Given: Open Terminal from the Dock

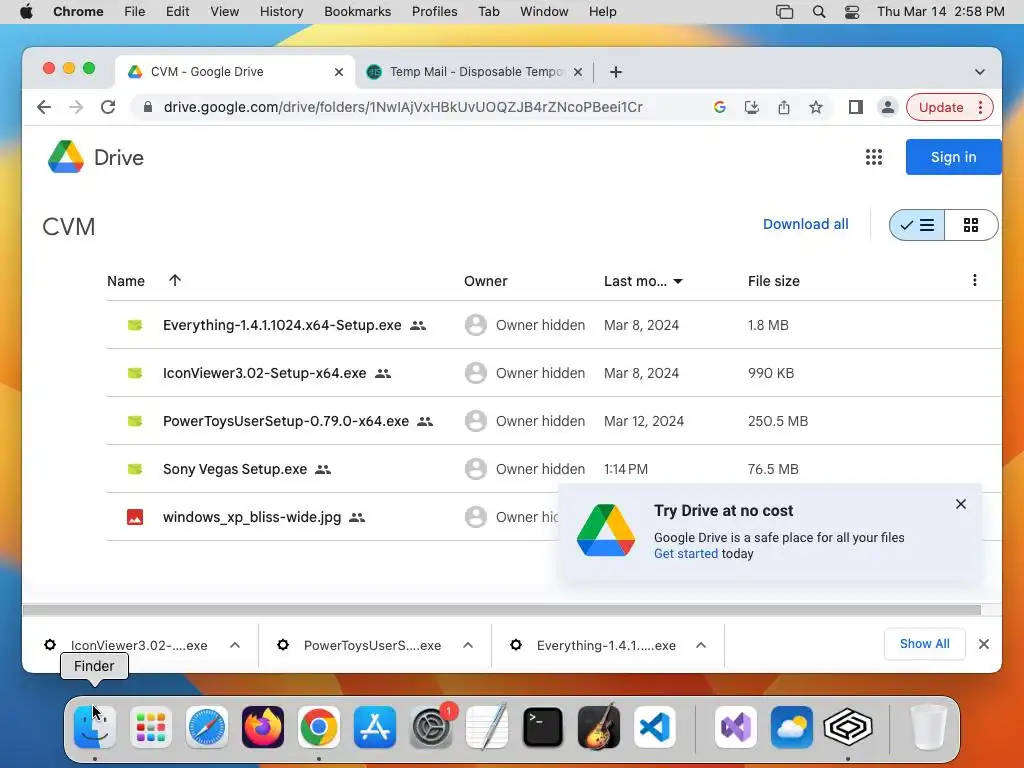Looking at the screenshot, I should [543, 726].
